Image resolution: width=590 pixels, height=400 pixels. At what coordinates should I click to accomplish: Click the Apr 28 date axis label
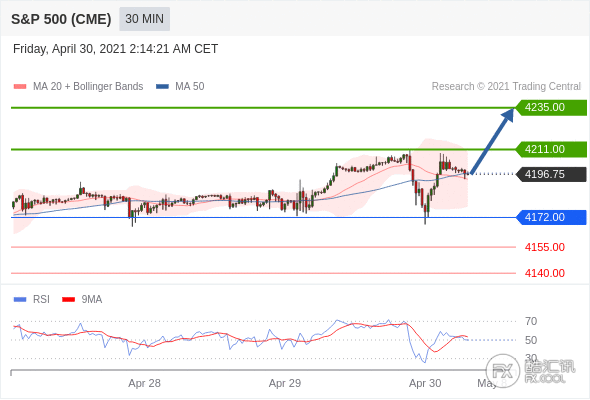144,383
